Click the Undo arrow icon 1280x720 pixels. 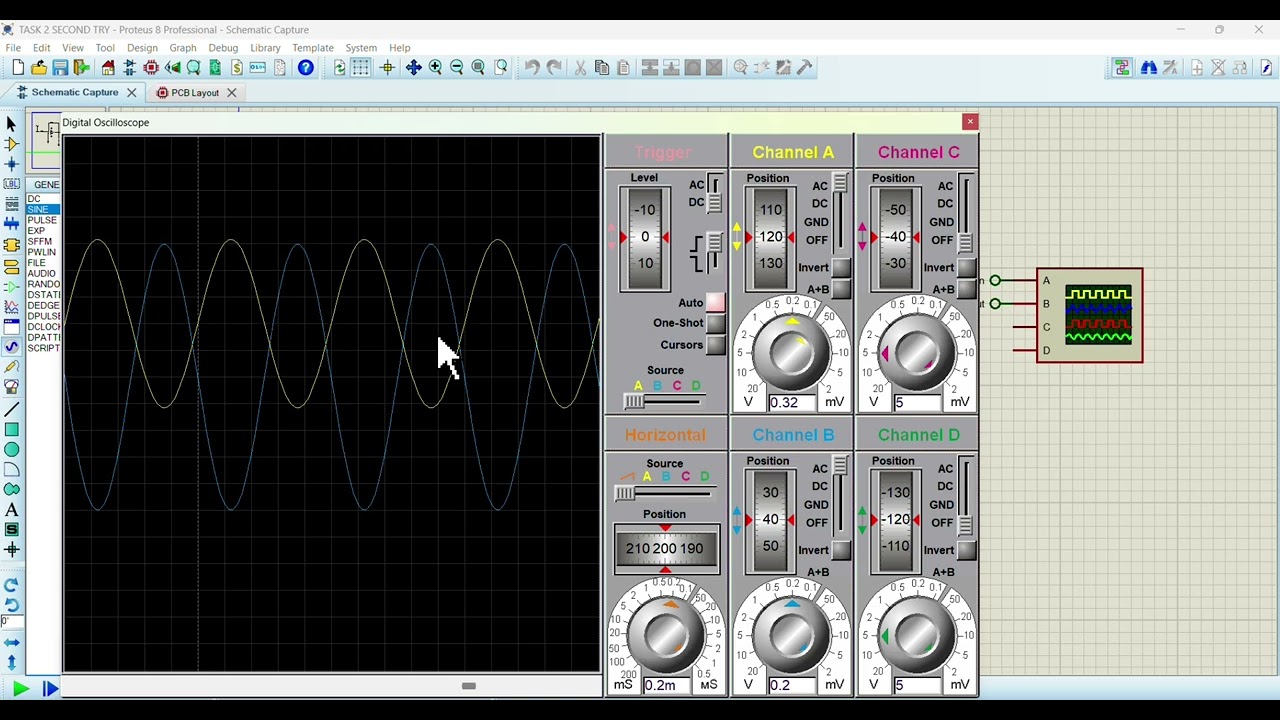[x=532, y=67]
